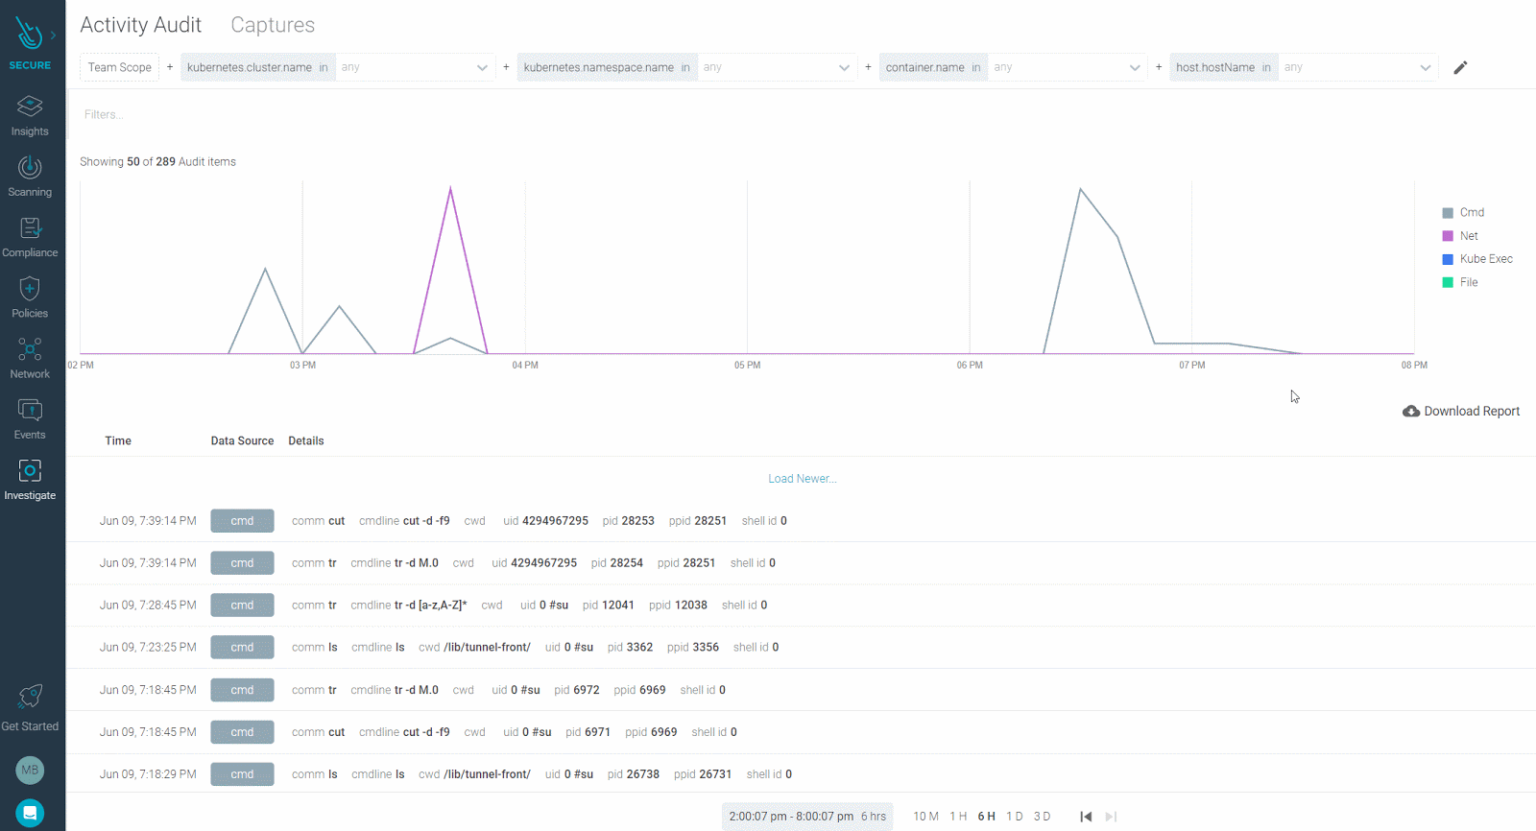Image resolution: width=1536 pixels, height=831 pixels.
Task: Toggle the Cmd legend series
Action: coord(1471,213)
